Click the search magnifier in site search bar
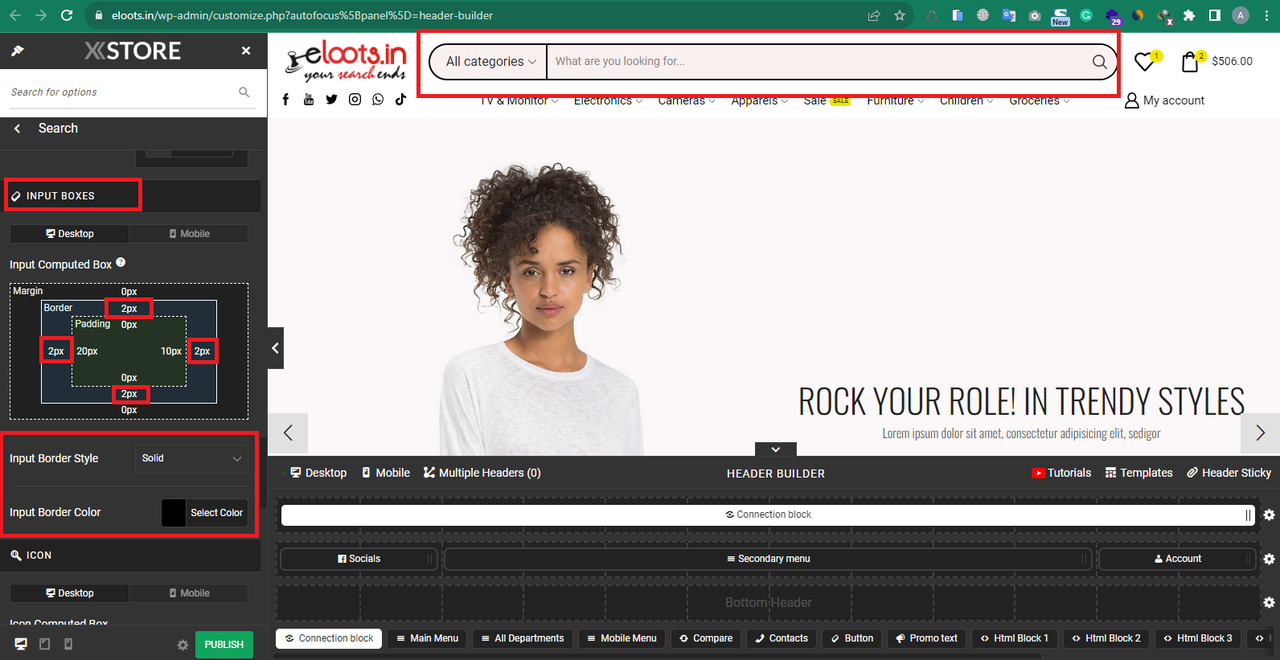Image resolution: width=1280 pixels, height=660 pixels. [x=1099, y=62]
